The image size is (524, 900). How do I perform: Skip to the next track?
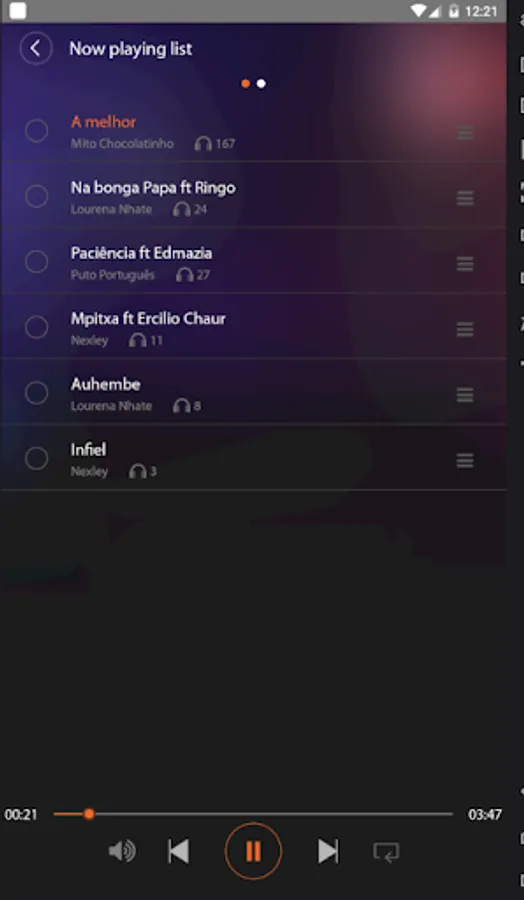tap(328, 851)
